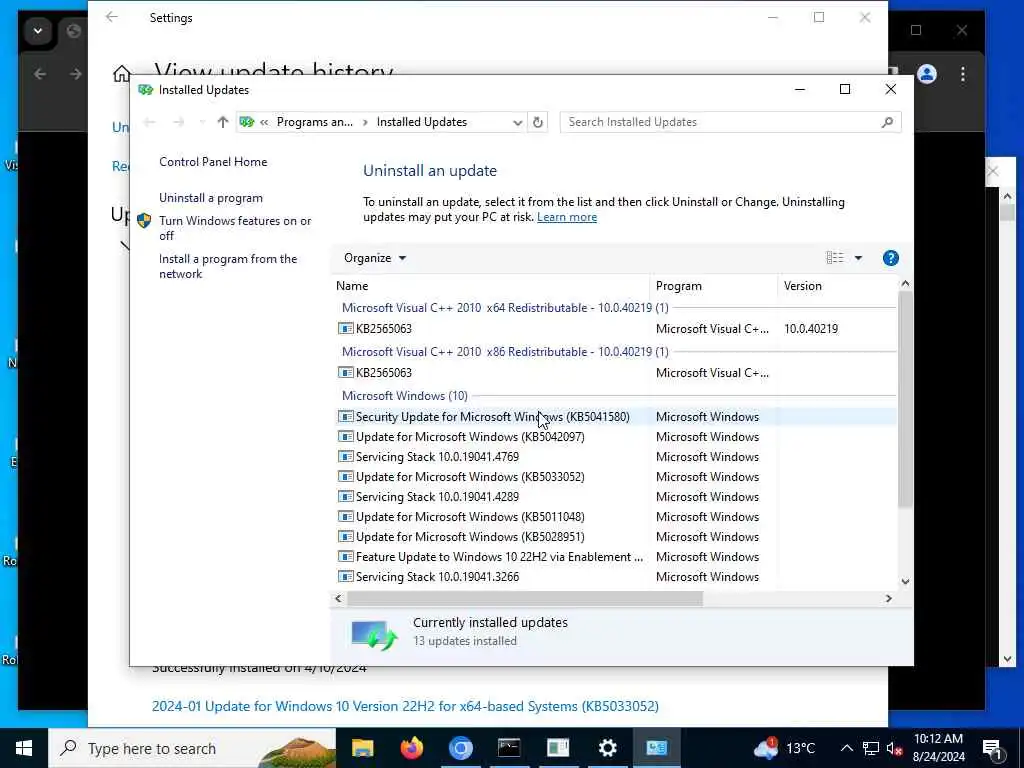Image resolution: width=1024 pixels, height=768 pixels.
Task: Open Uninstall a program link
Action: click(x=211, y=198)
